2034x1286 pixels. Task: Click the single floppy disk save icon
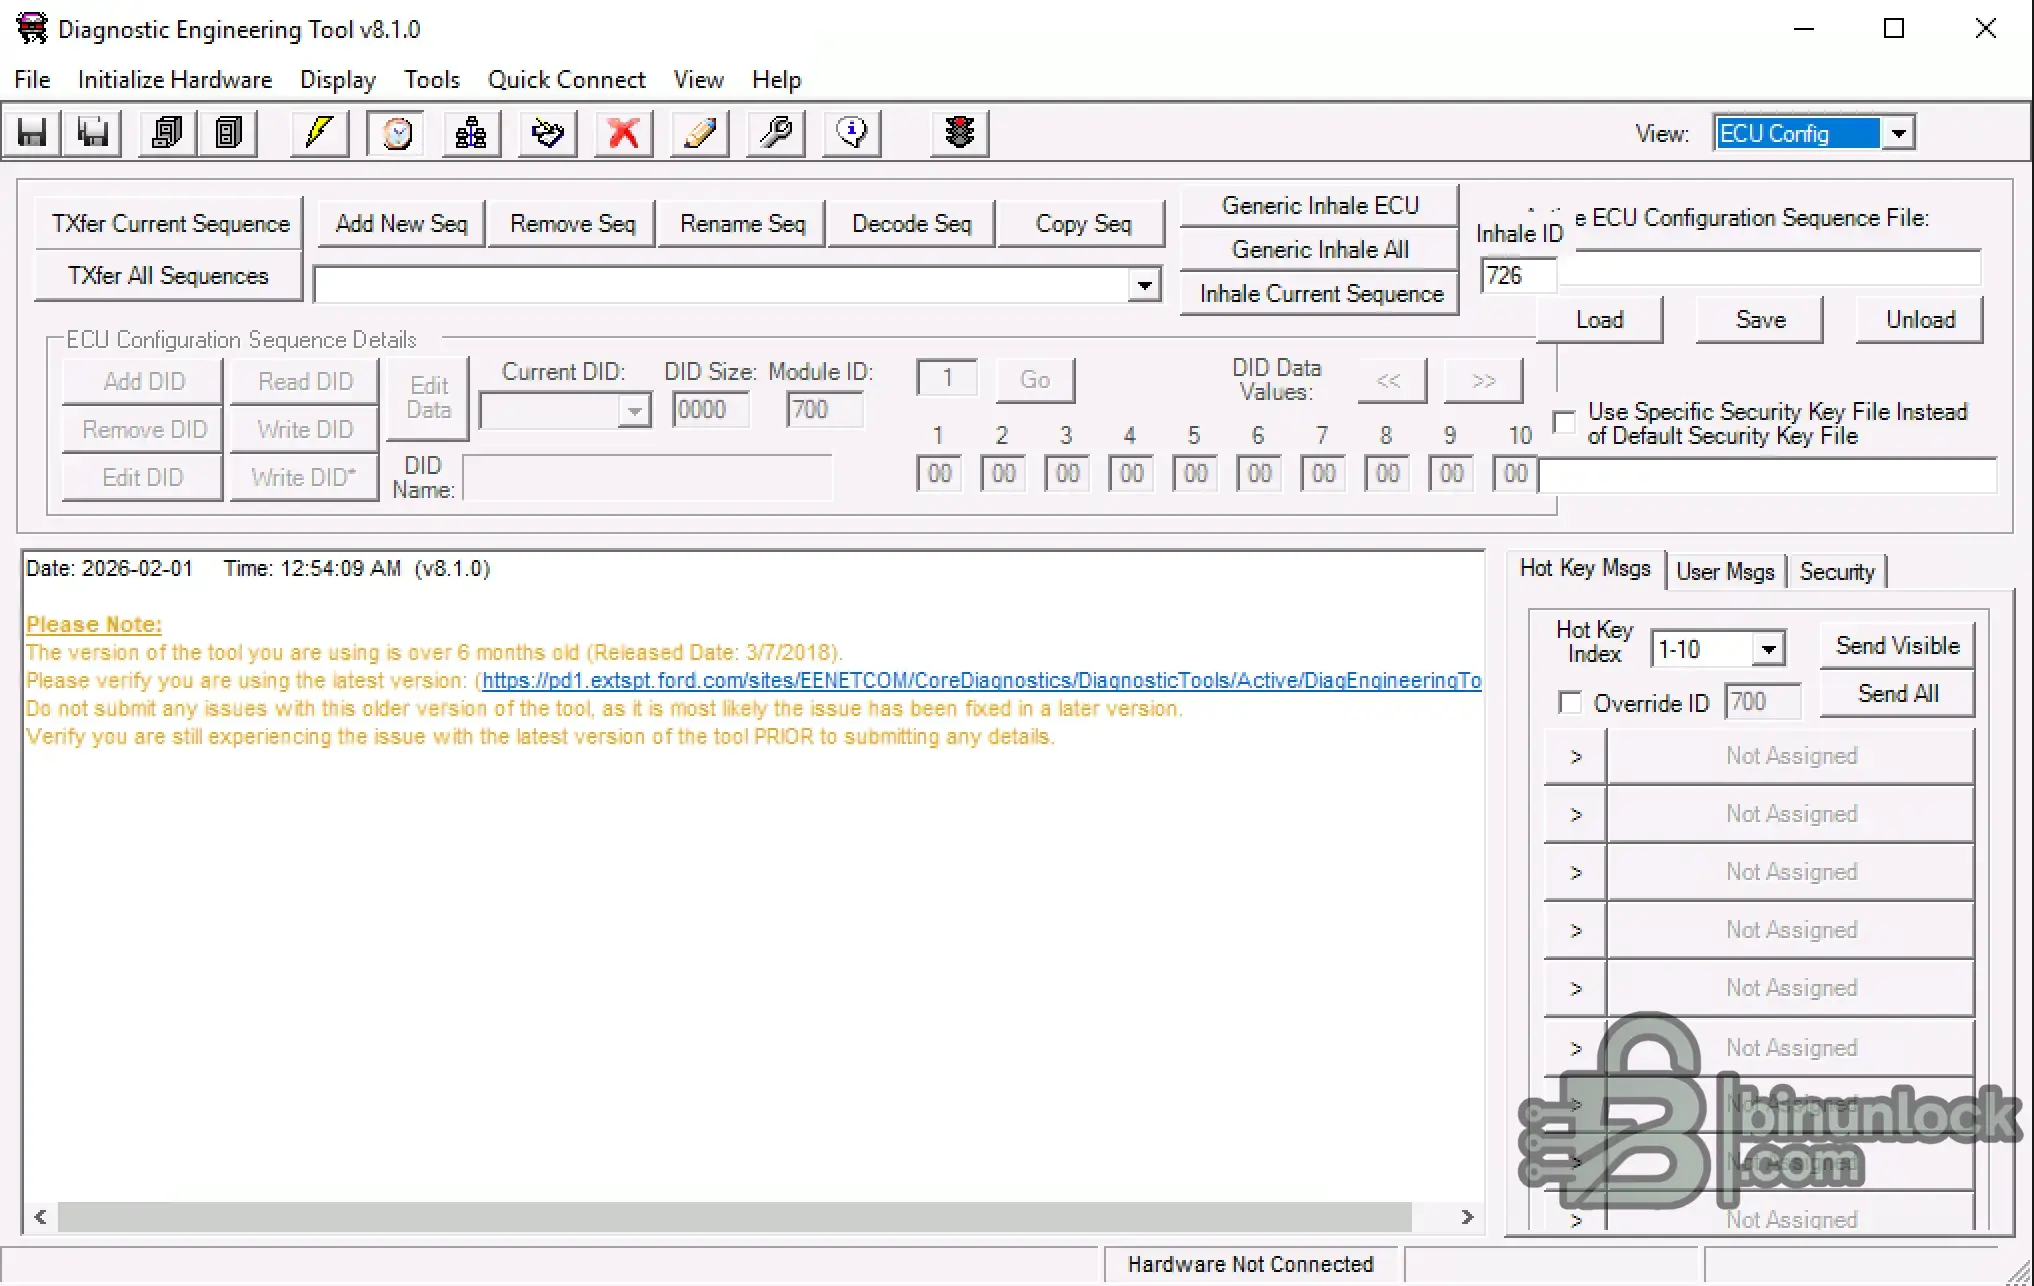[32, 133]
